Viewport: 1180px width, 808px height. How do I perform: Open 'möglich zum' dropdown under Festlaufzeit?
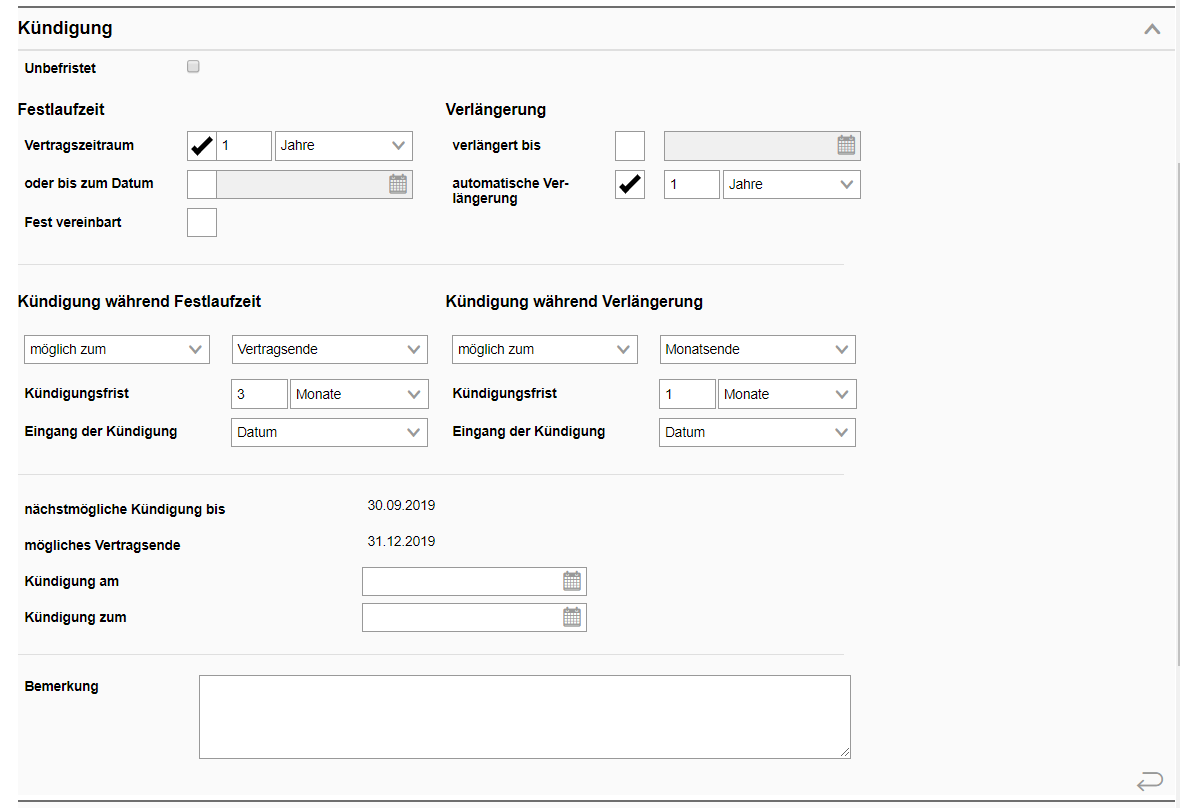(x=116, y=349)
